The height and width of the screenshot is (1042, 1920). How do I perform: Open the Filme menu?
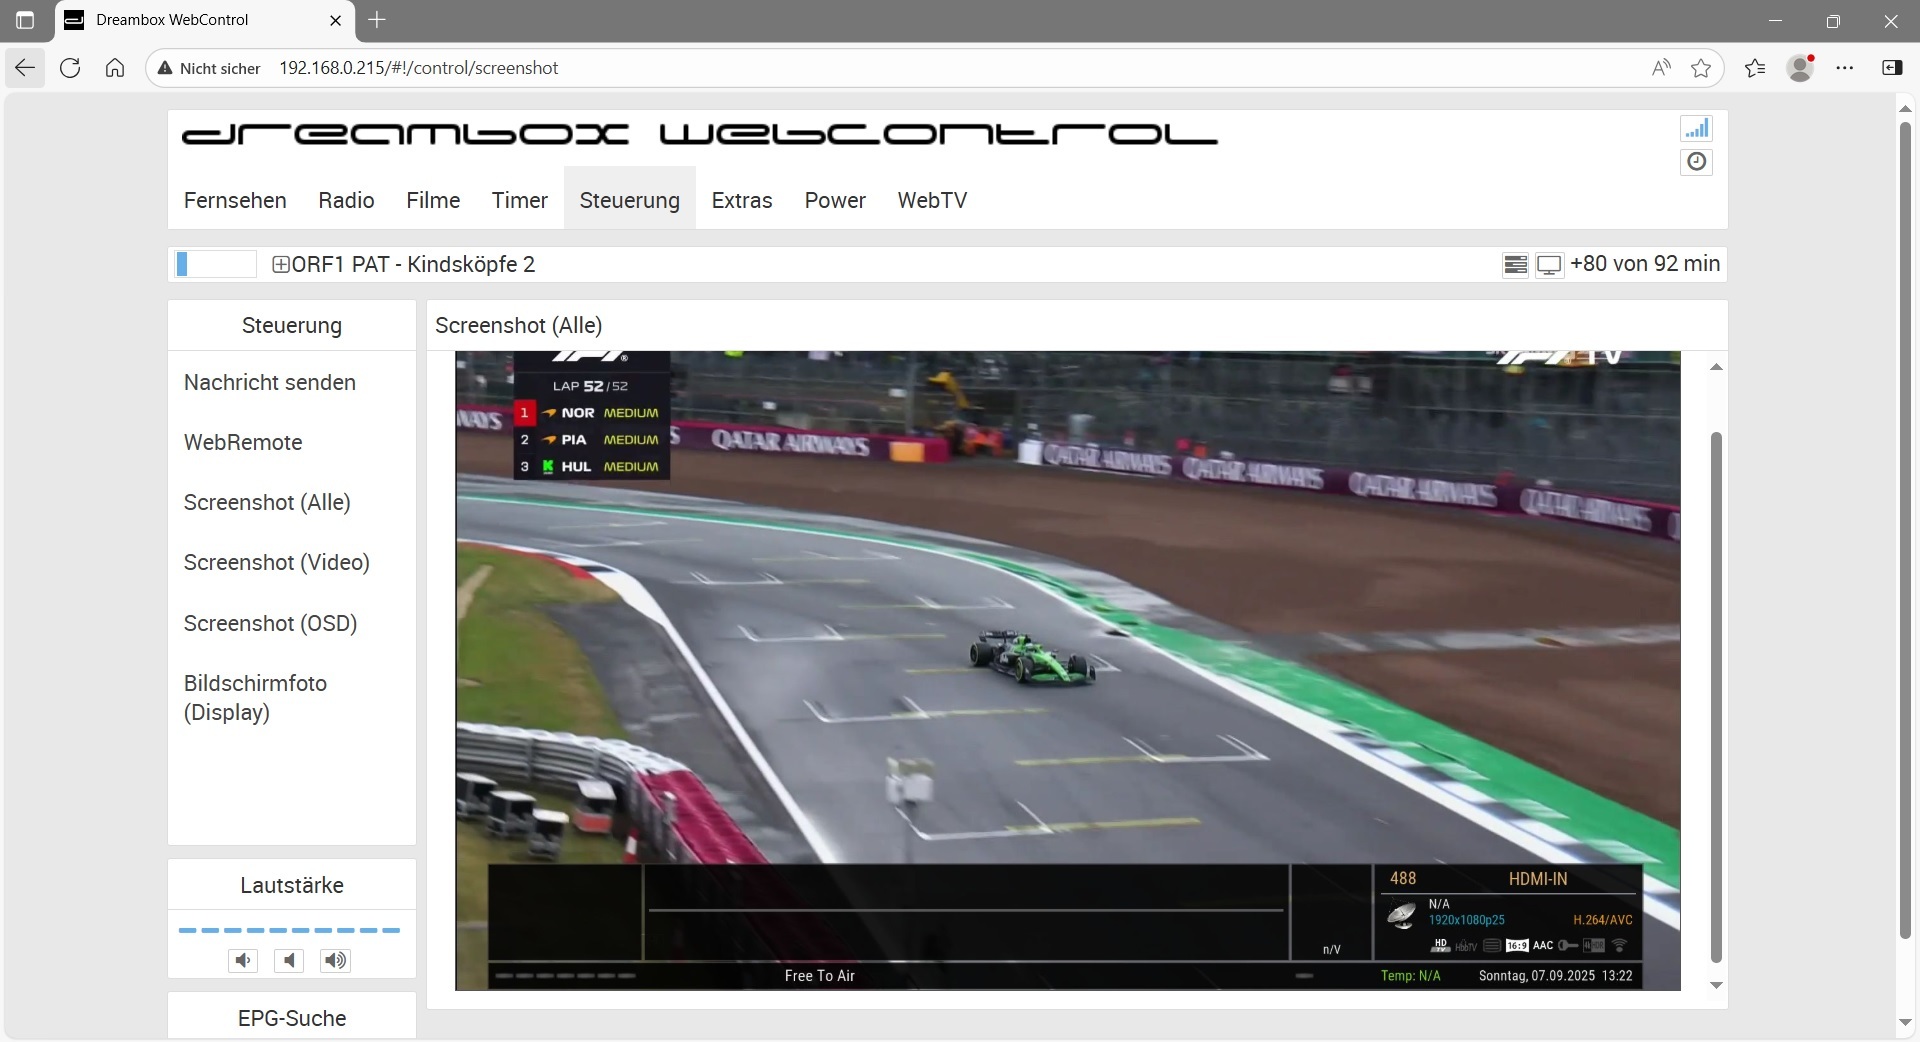coord(433,200)
